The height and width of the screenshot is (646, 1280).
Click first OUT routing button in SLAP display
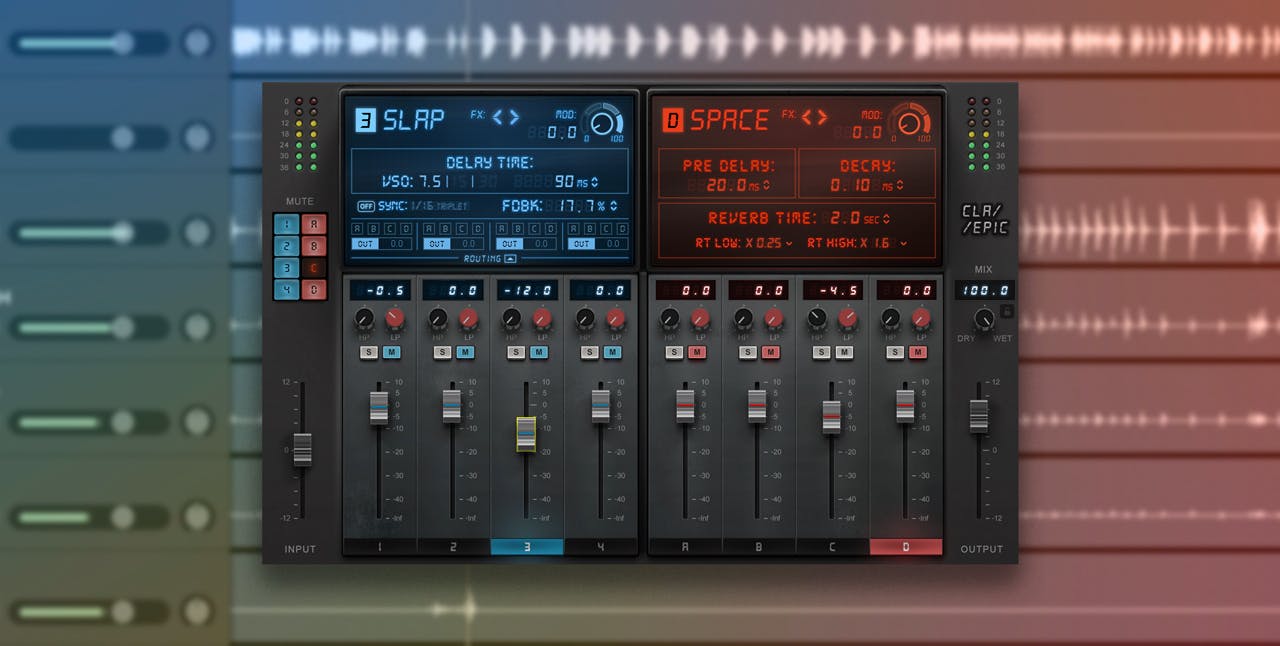click(364, 244)
